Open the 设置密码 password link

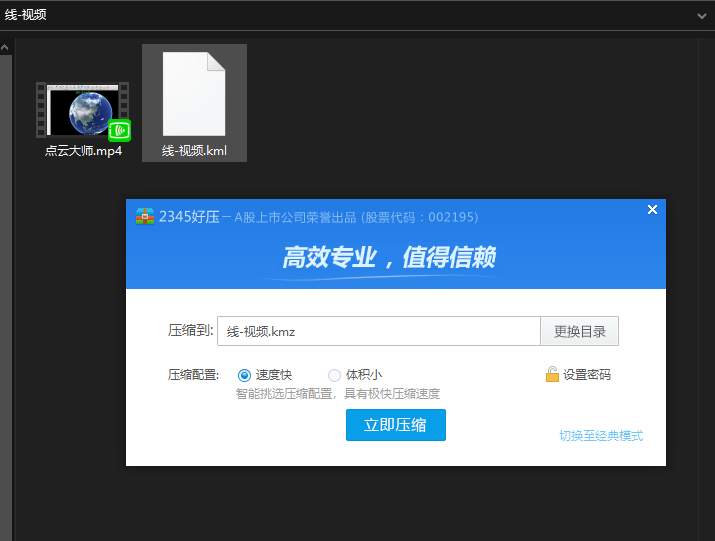point(586,375)
